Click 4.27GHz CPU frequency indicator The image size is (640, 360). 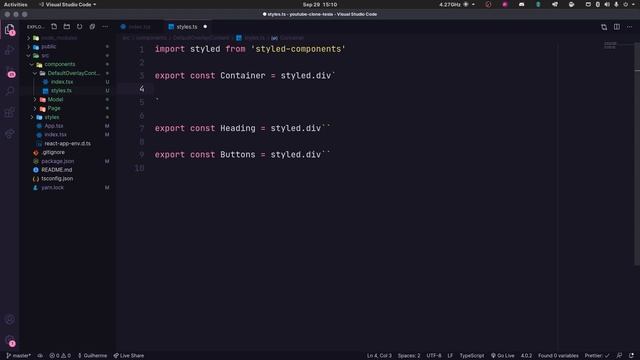[x=450, y=4]
